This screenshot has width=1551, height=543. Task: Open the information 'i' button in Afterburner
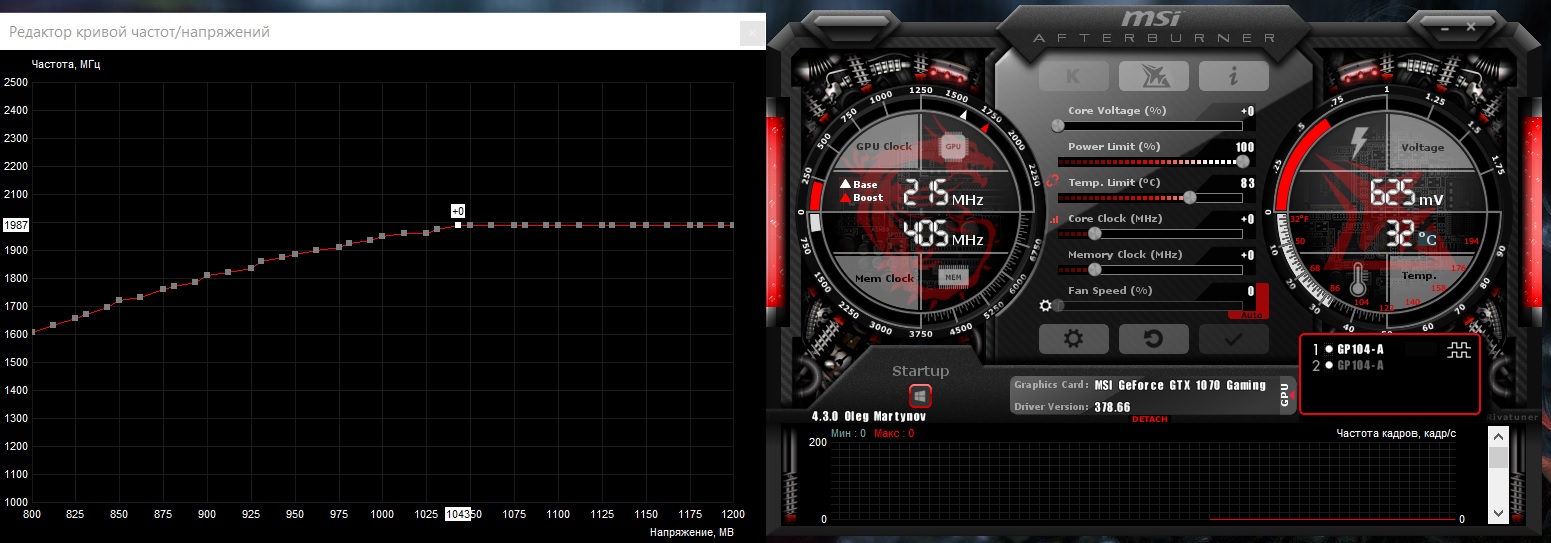click(1233, 76)
